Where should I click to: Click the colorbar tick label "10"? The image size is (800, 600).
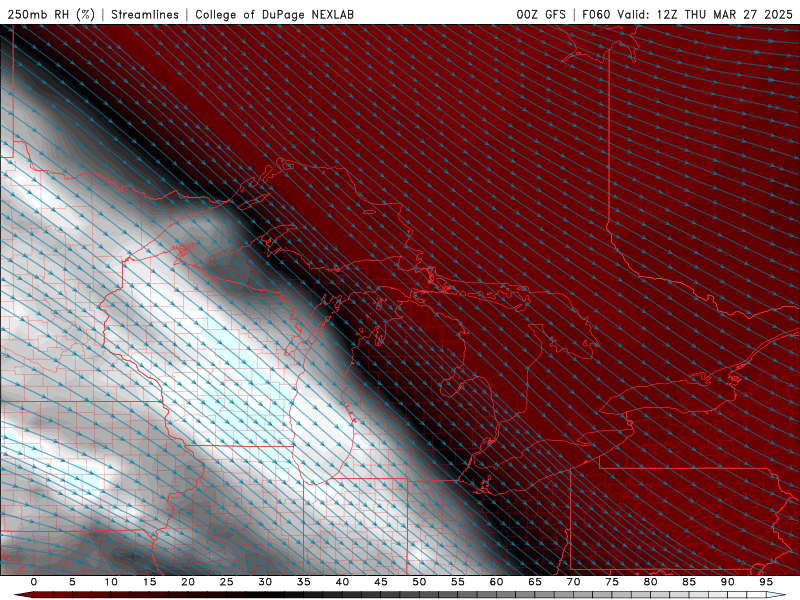[x=111, y=582]
